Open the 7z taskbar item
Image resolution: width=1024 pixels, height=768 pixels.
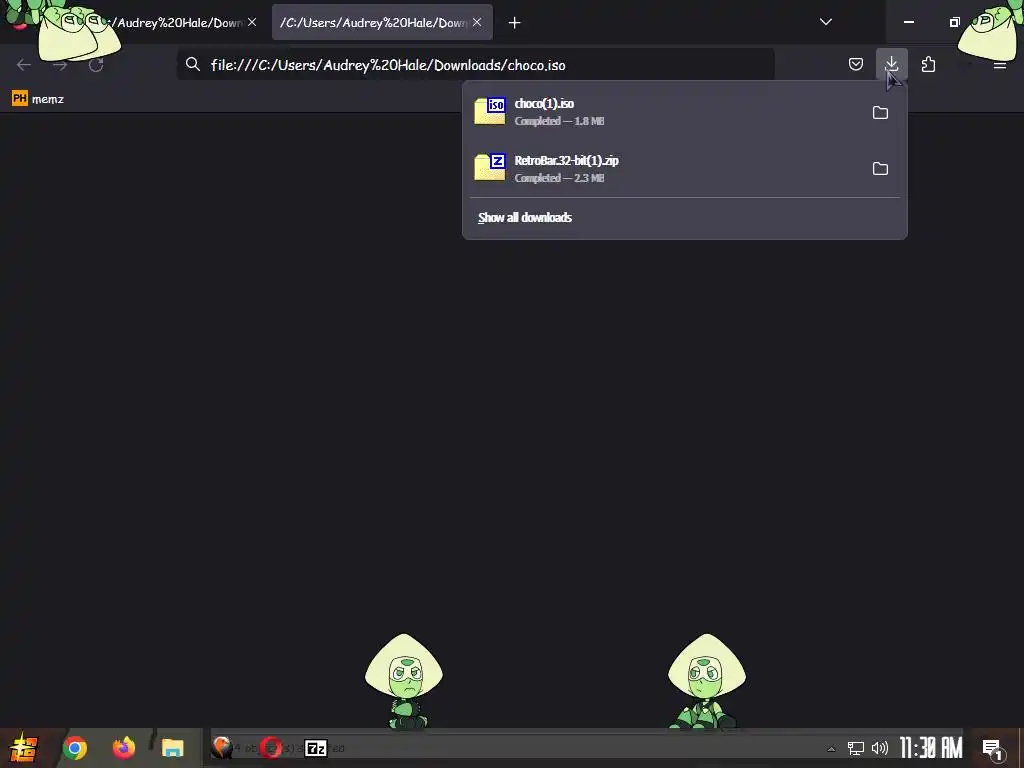pyautogui.click(x=316, y=748)
